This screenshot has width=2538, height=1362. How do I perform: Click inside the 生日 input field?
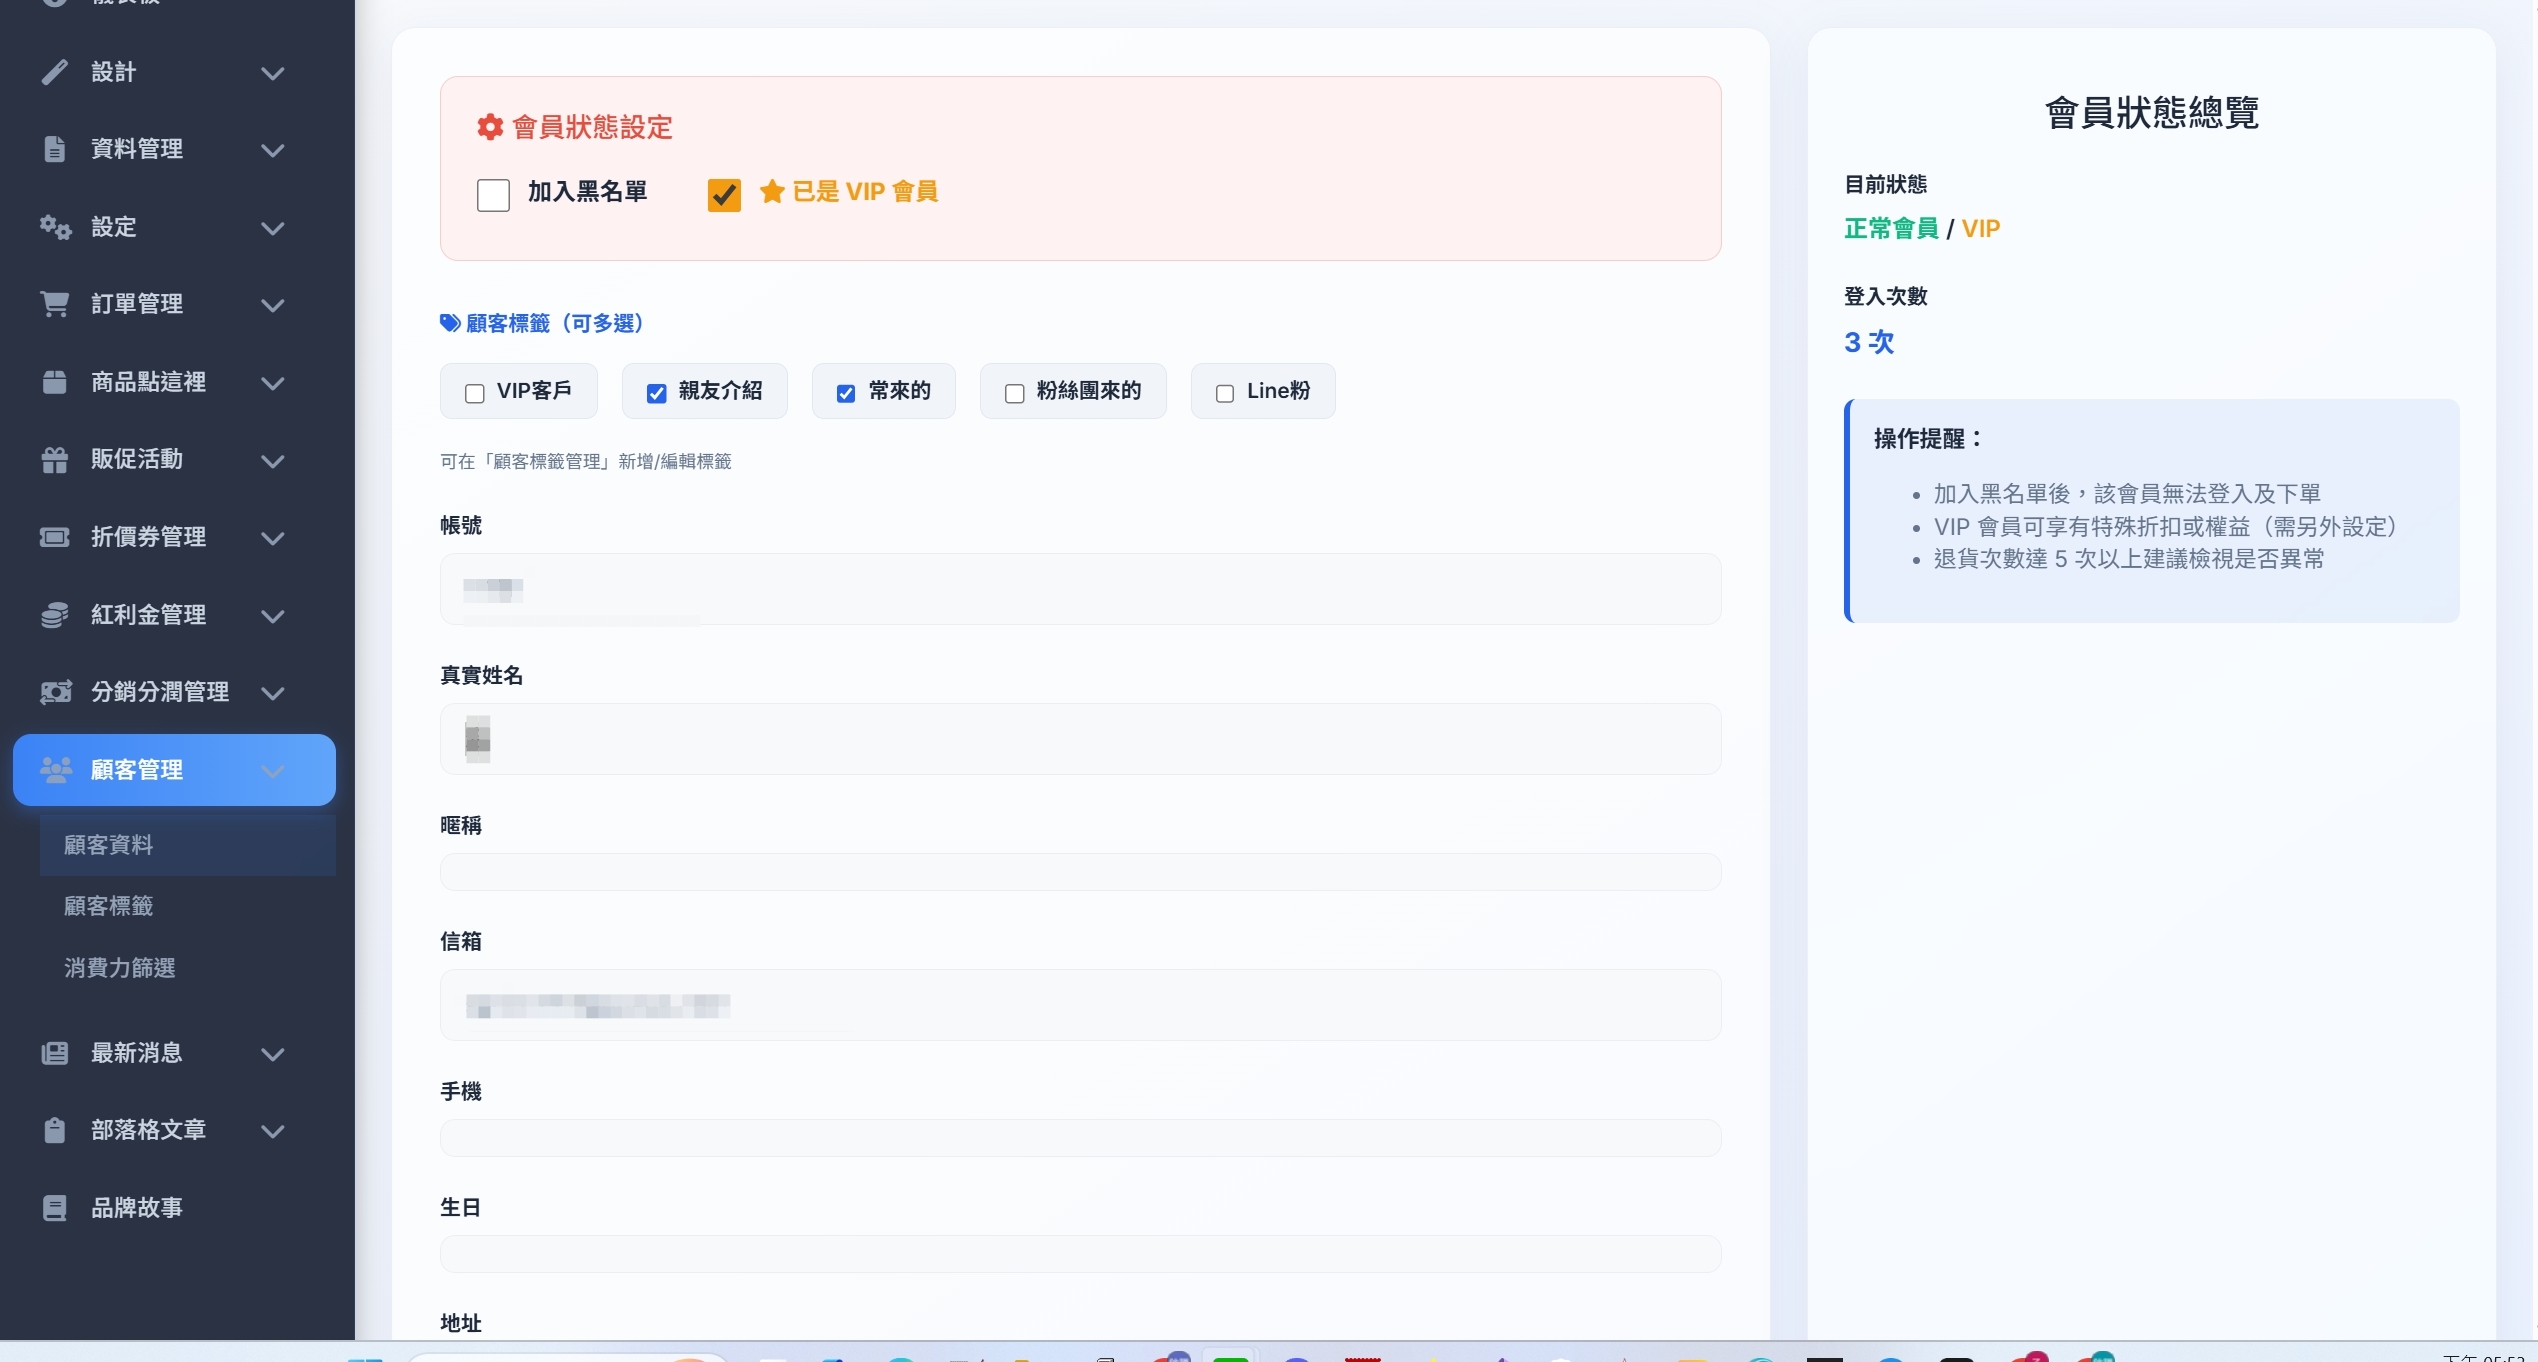pos(1079,1253)
